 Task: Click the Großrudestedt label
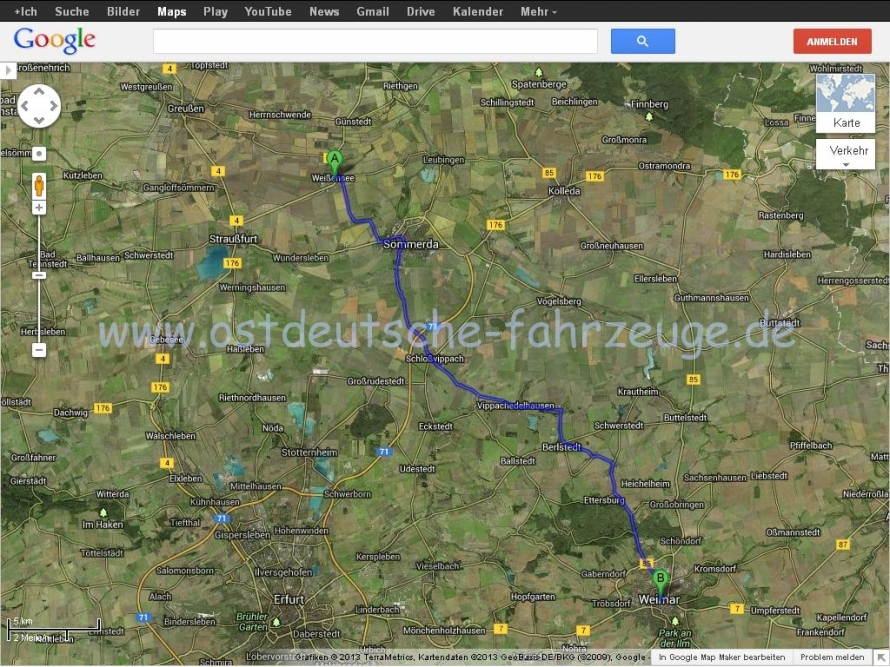click(x=376, y=381)
